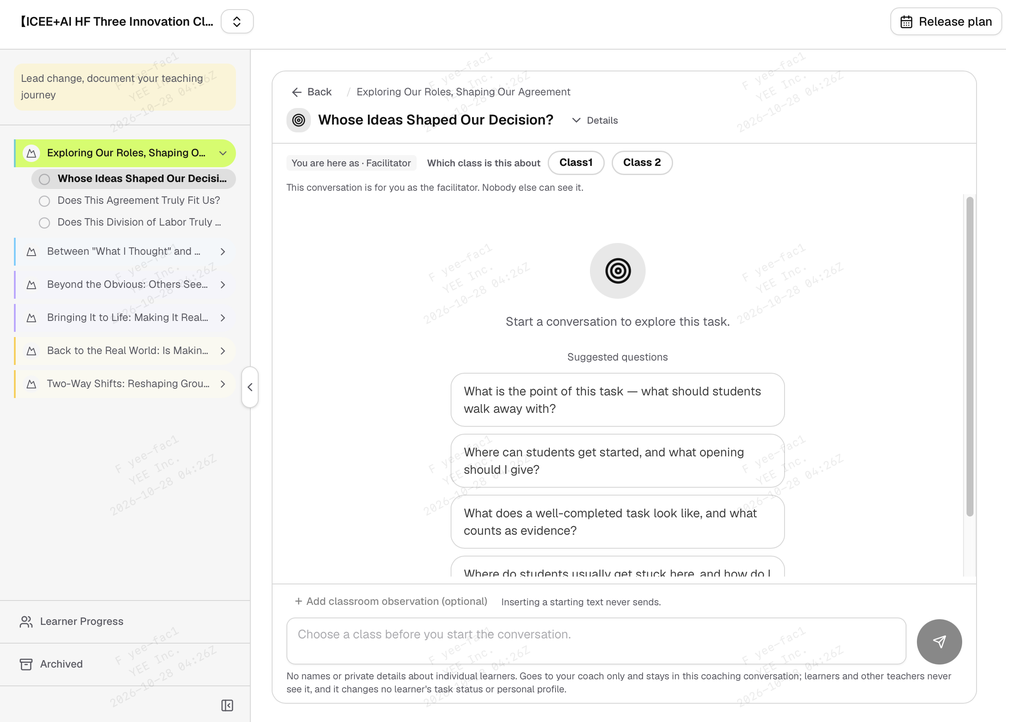Open Does This Agreement Truly Fit Us? task
The height and width of the screenshot is (722, 1013).
click(139, 201)
